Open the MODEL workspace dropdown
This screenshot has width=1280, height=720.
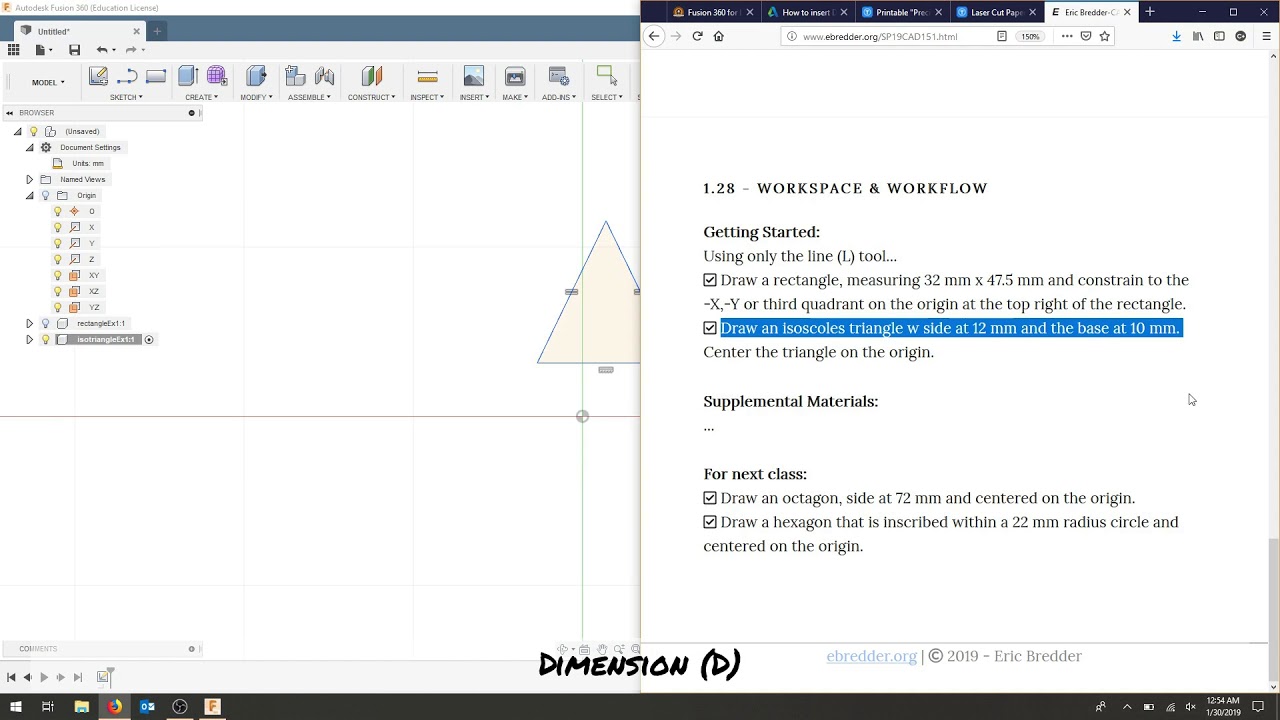[x=48, y=82]
